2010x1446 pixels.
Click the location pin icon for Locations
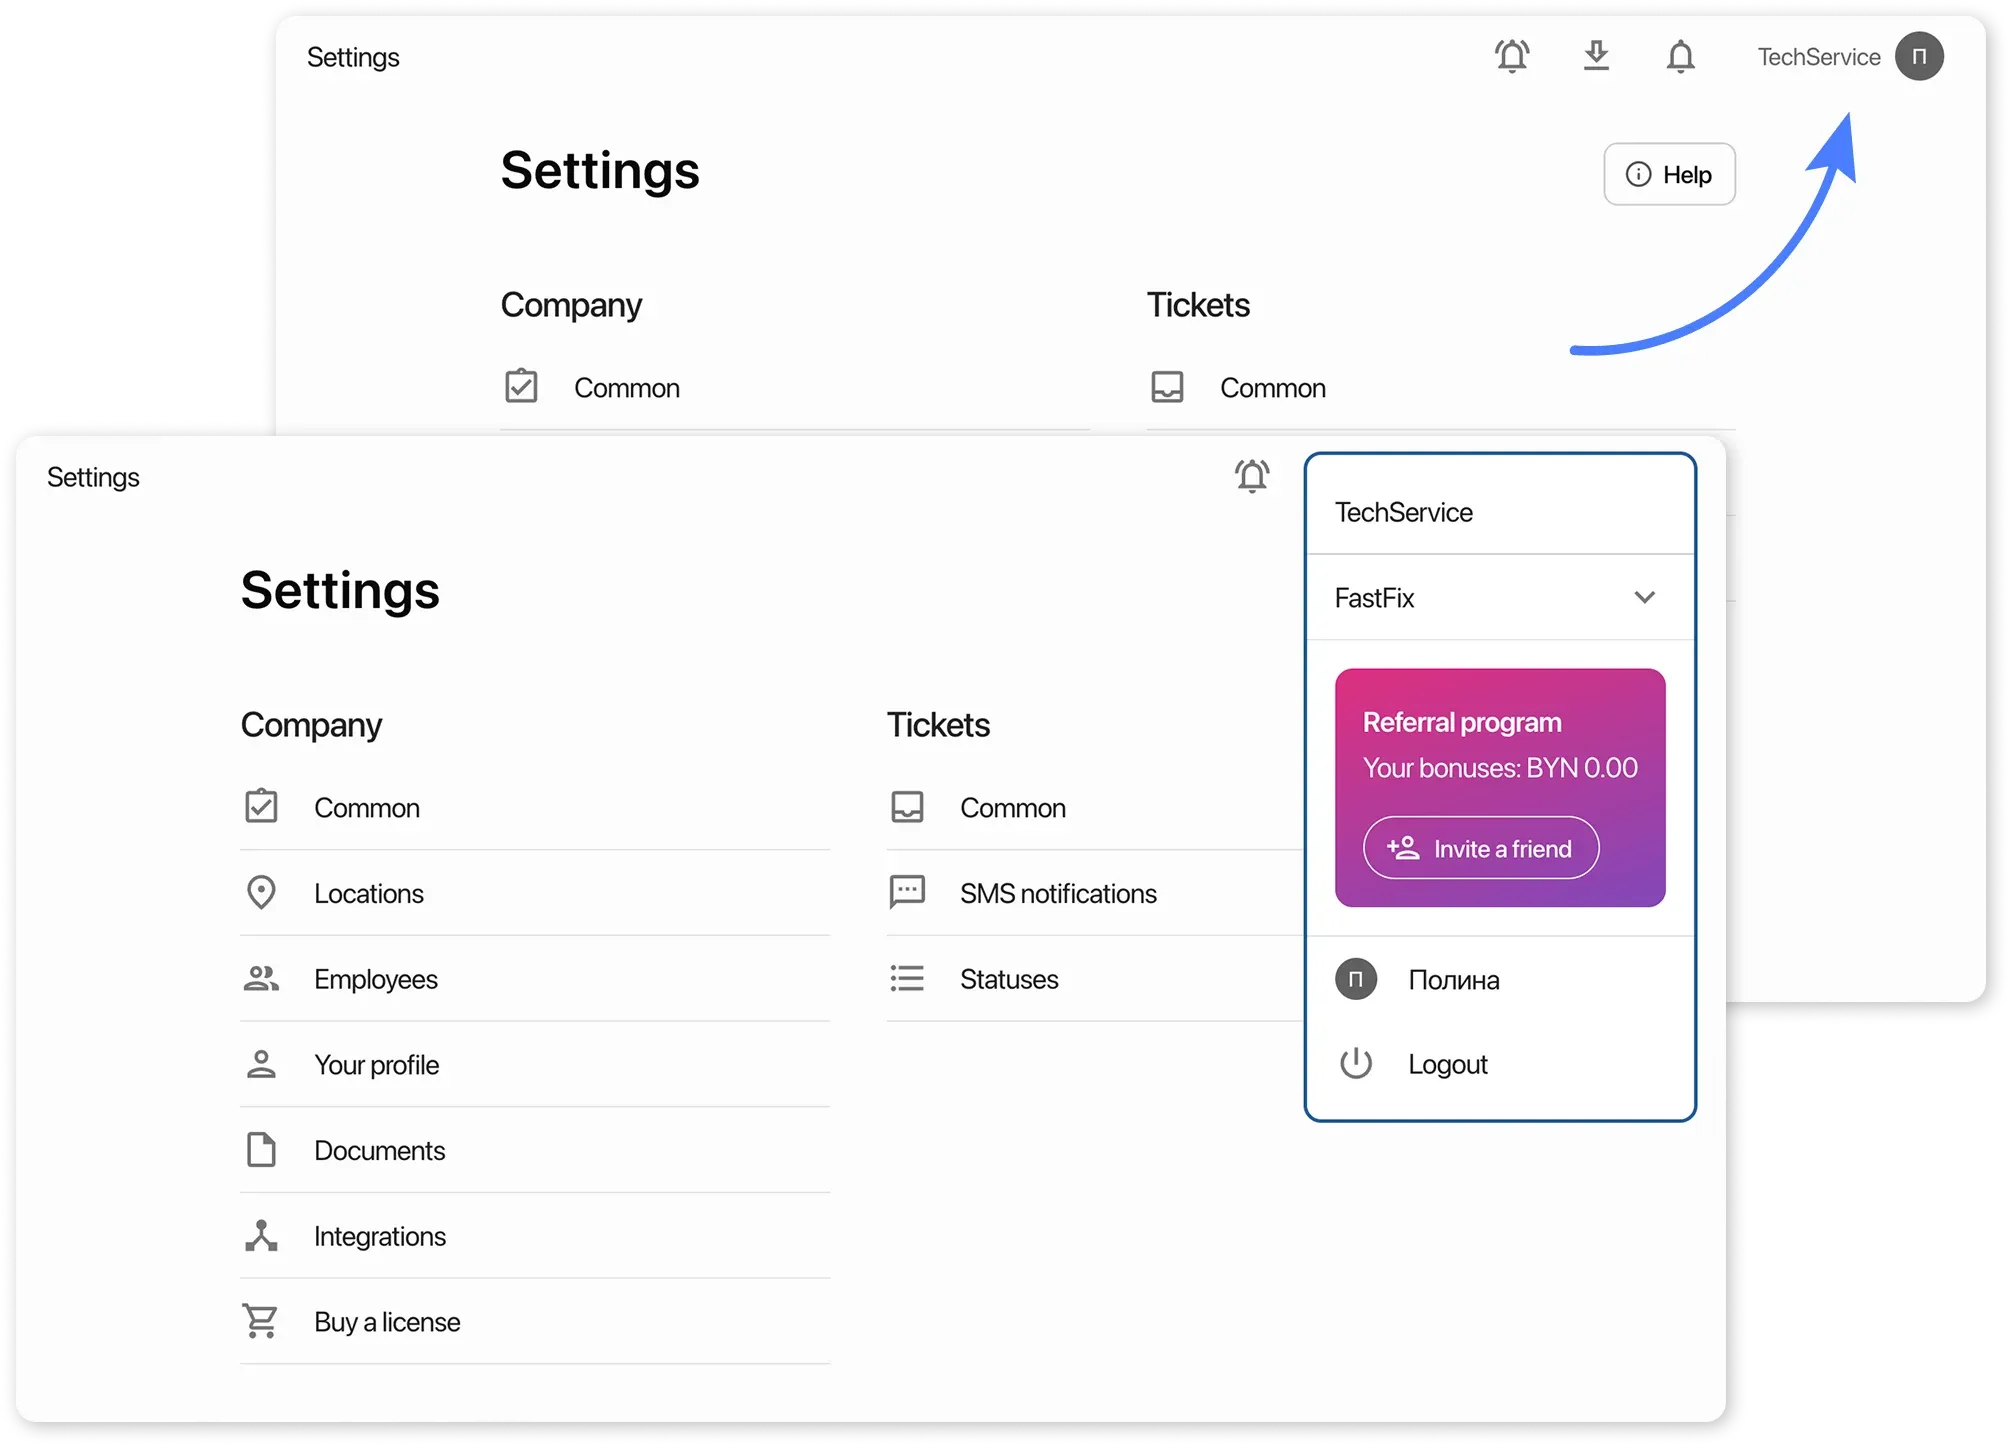pyautogui.click(x=261, y=893)
